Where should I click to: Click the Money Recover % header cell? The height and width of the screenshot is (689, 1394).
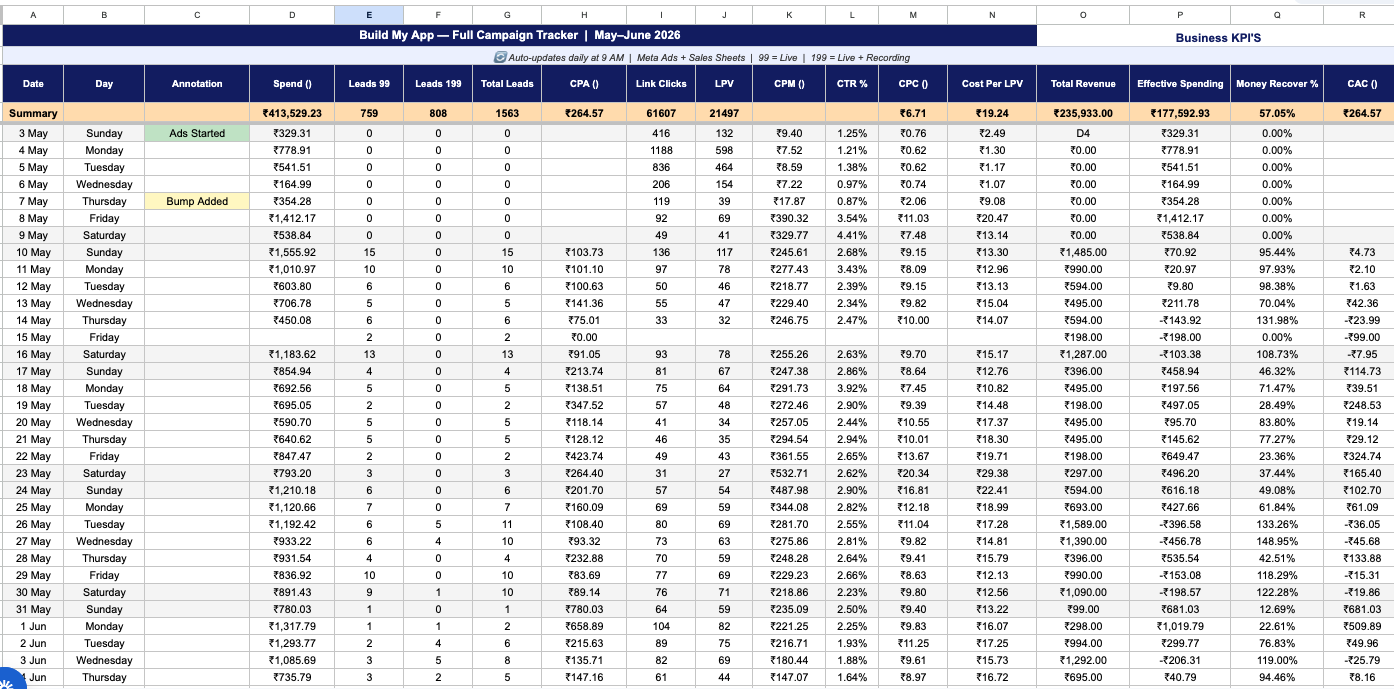pos(1277,83)
